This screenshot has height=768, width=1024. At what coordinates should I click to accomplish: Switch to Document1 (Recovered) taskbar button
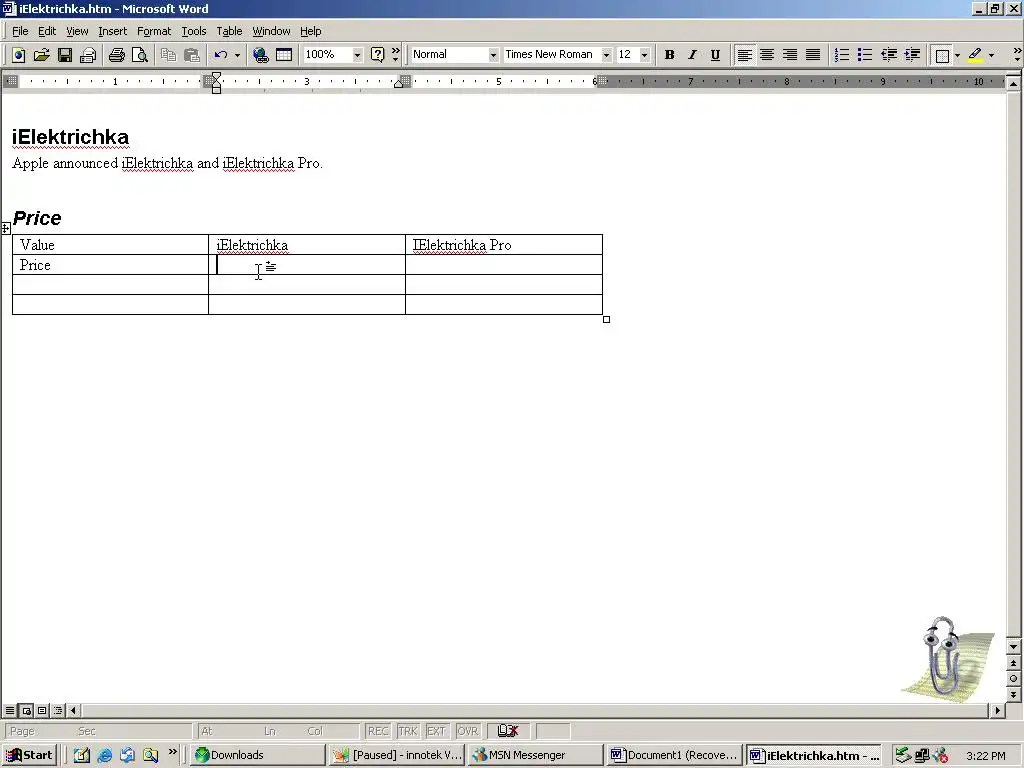(x=675, y=755)
